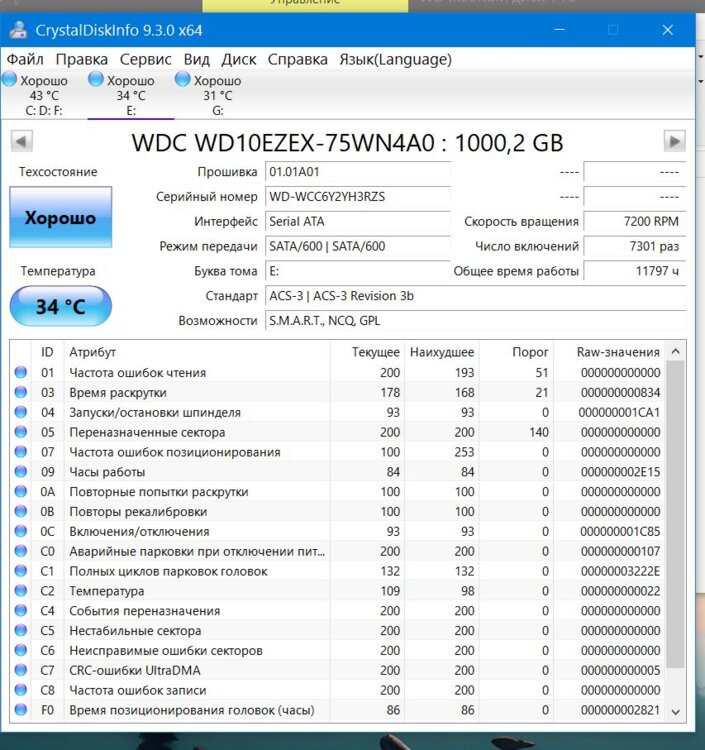The height and width of the screenshot is (750, 705).
Task: Switch to the E: disk tab
Action: (130, 96)
